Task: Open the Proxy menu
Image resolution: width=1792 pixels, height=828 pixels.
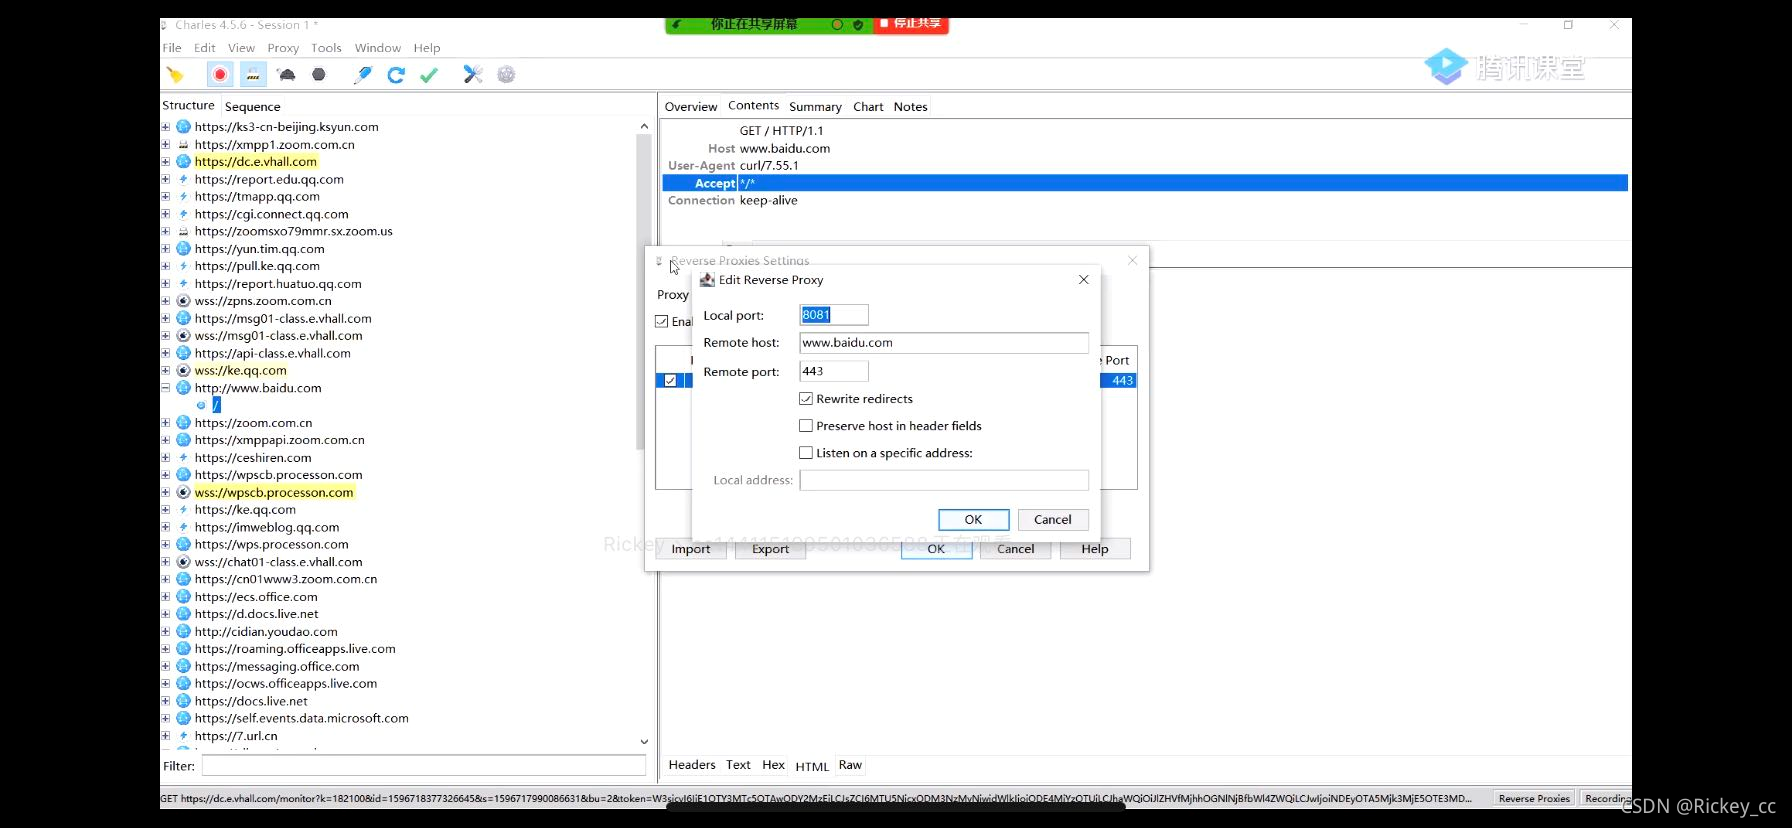Action: [283, 48]
